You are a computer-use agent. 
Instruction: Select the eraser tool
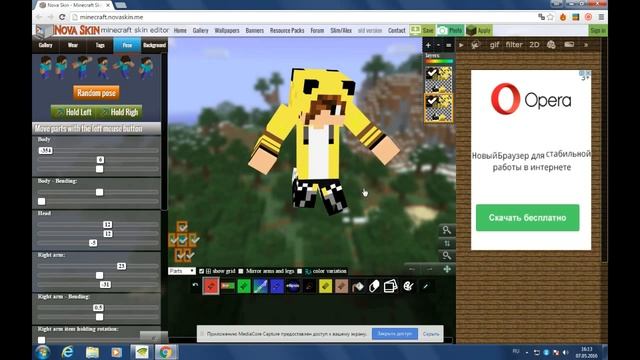[x=374, y=287]
